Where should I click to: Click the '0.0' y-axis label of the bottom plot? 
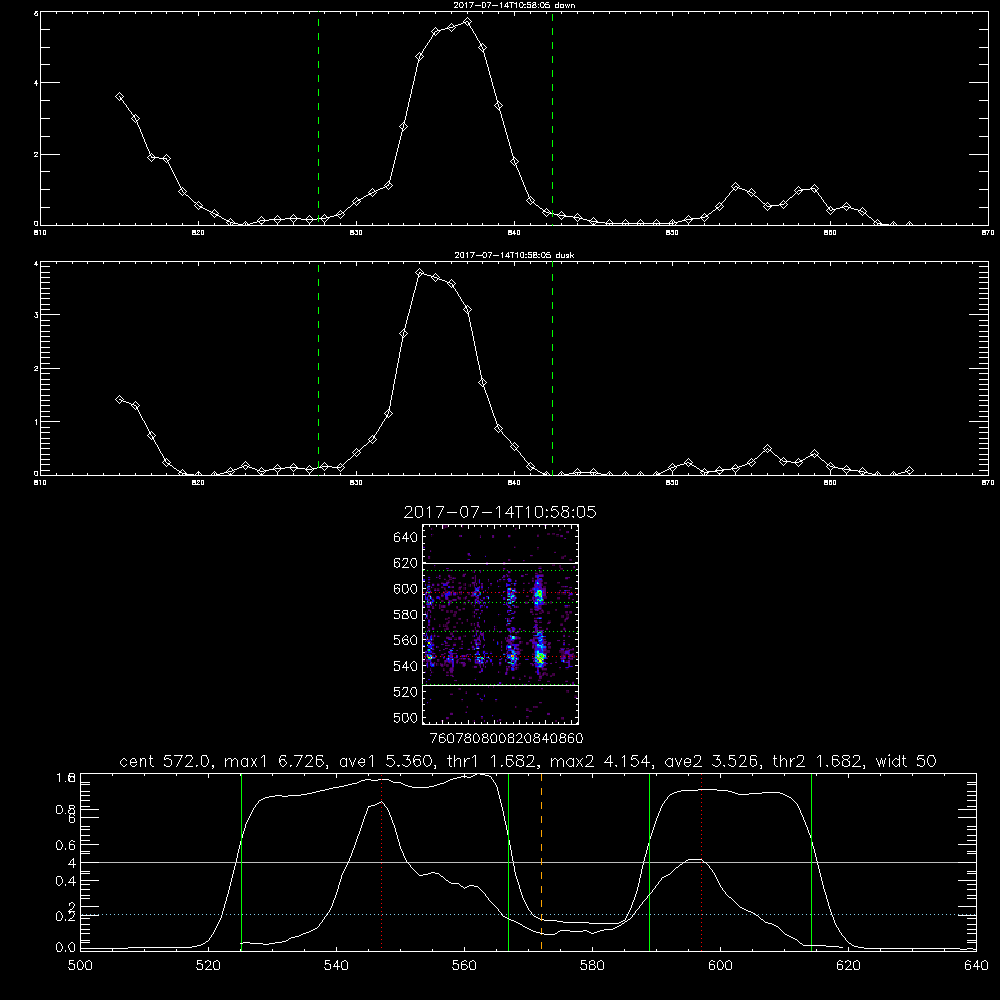coord(66,948)
